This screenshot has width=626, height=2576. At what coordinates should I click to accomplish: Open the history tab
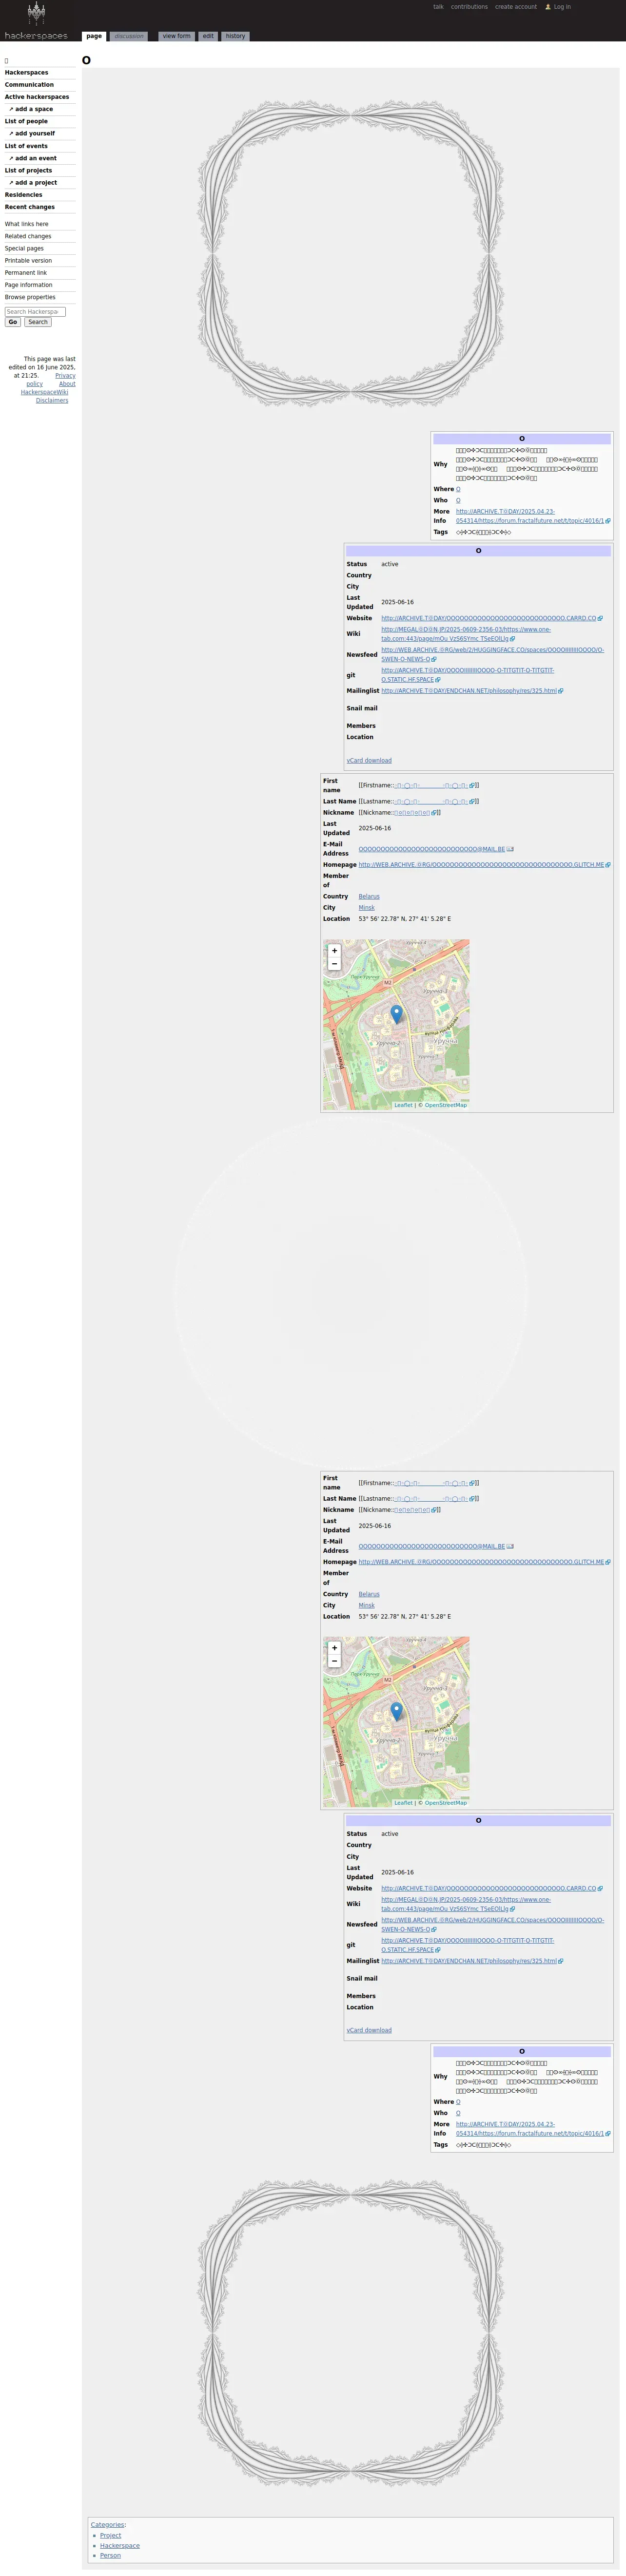click(235, 36)
